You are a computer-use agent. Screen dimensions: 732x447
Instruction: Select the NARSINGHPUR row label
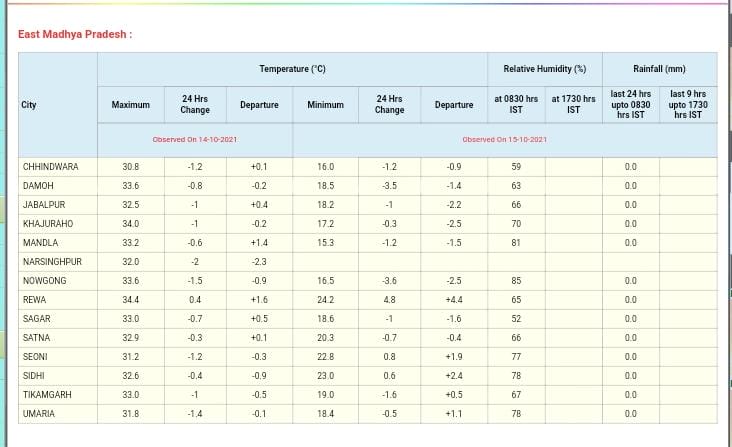point(52,262)
